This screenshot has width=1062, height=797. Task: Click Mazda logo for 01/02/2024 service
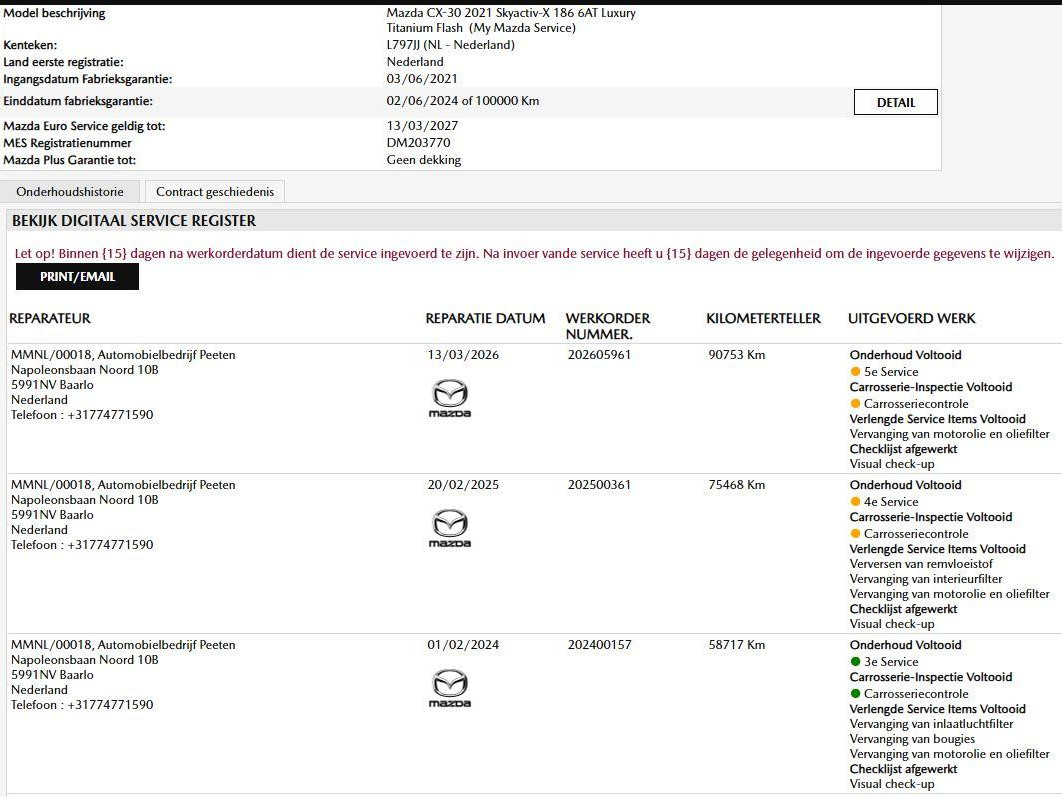pyautogui.click(x=450, y=688)
